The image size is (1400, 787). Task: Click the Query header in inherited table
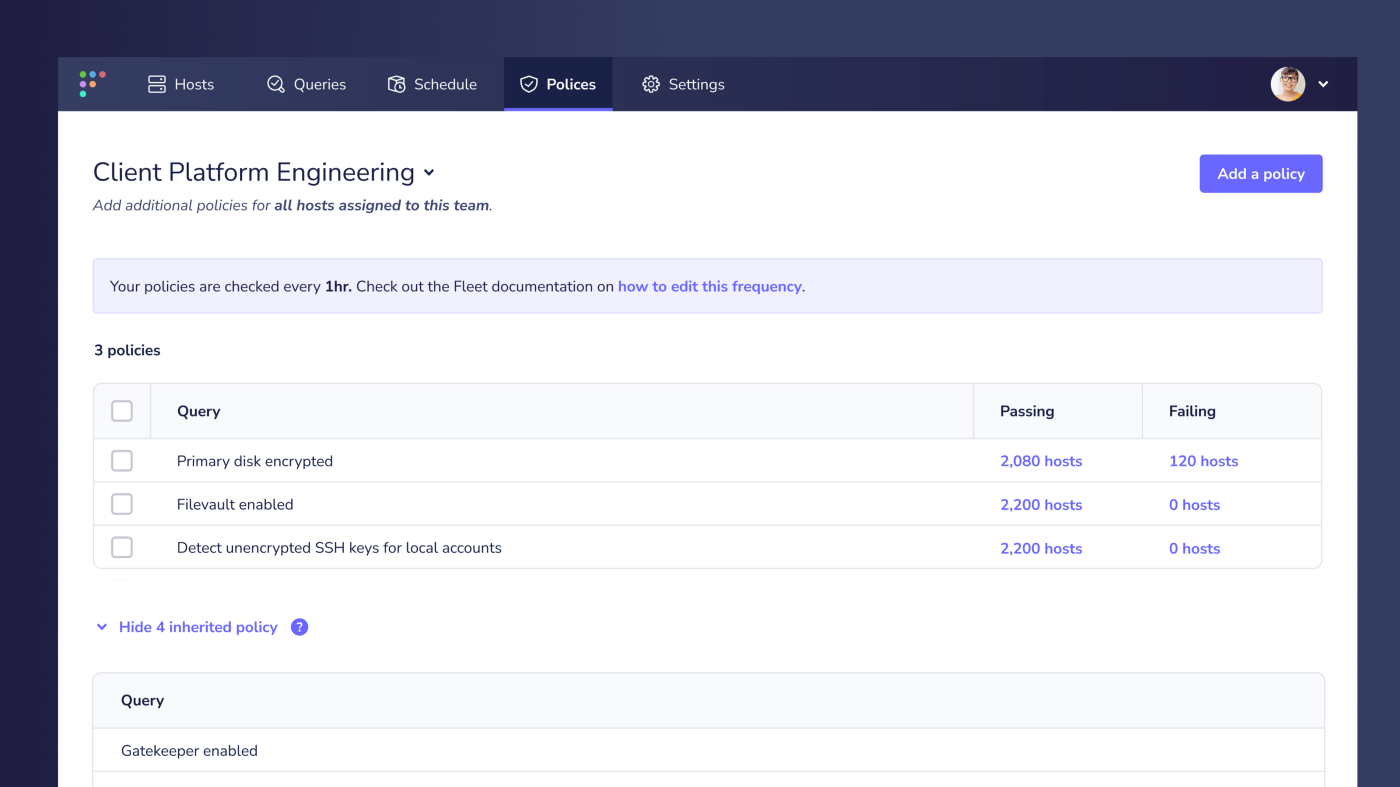pos(143,700)
